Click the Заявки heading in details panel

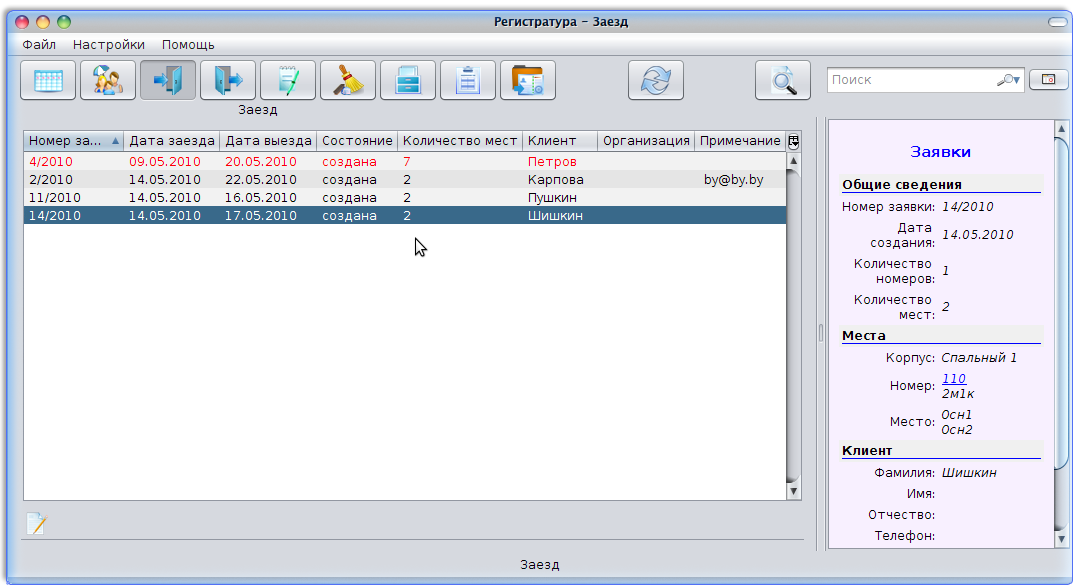pyautogui.click(x=940, y=152)
